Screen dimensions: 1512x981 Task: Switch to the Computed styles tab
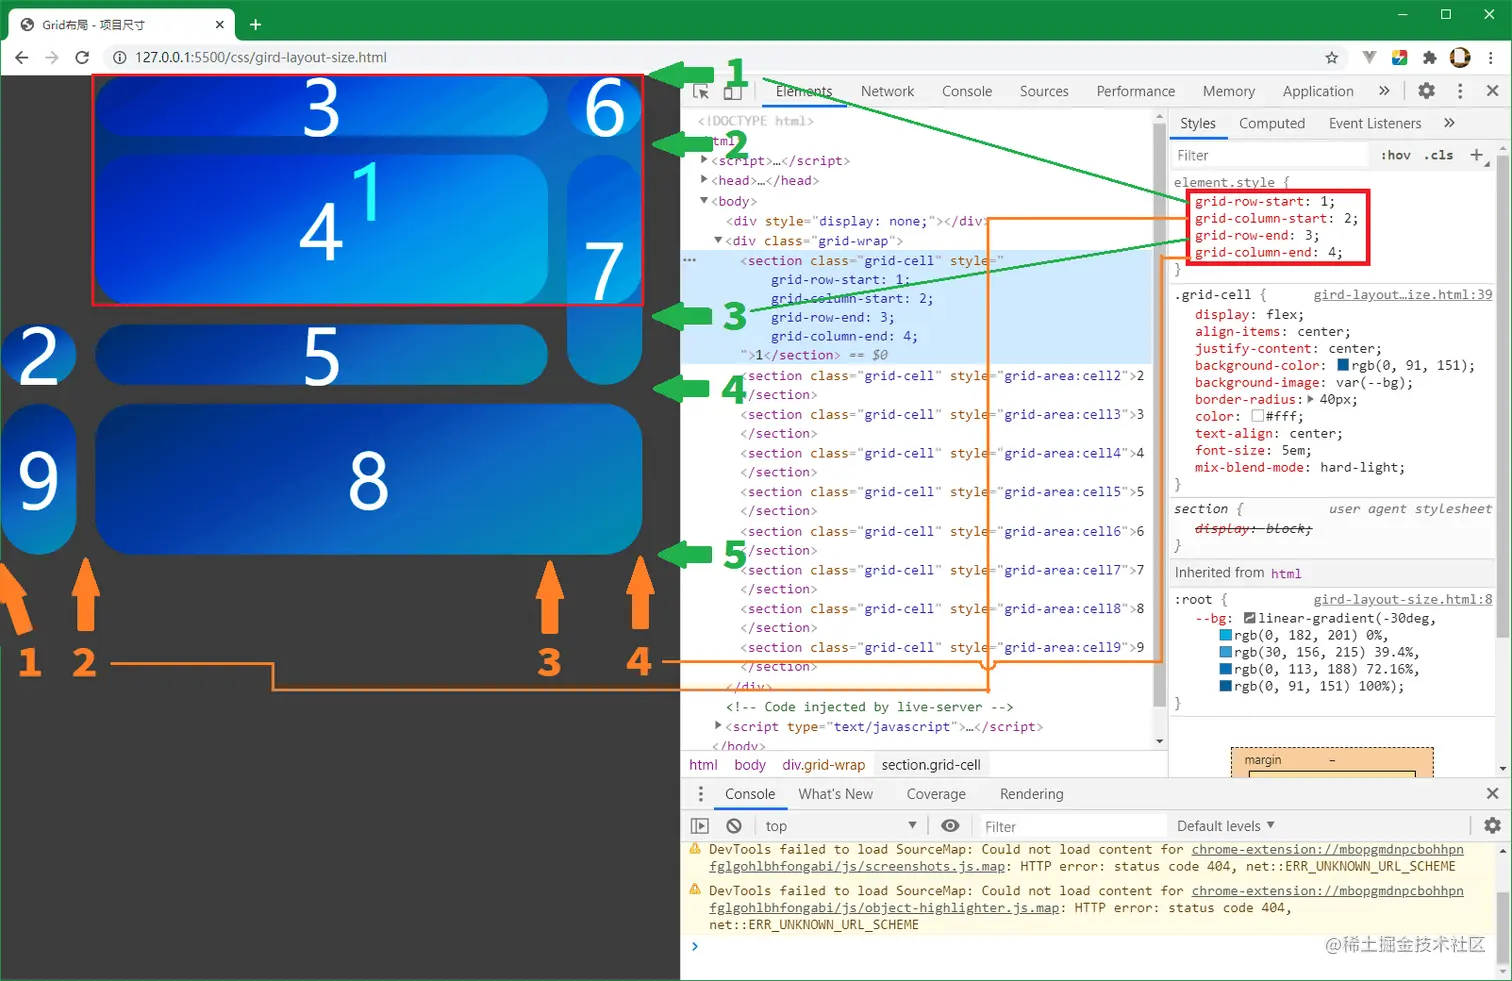pyautogui.click(x=1272, y=123)
